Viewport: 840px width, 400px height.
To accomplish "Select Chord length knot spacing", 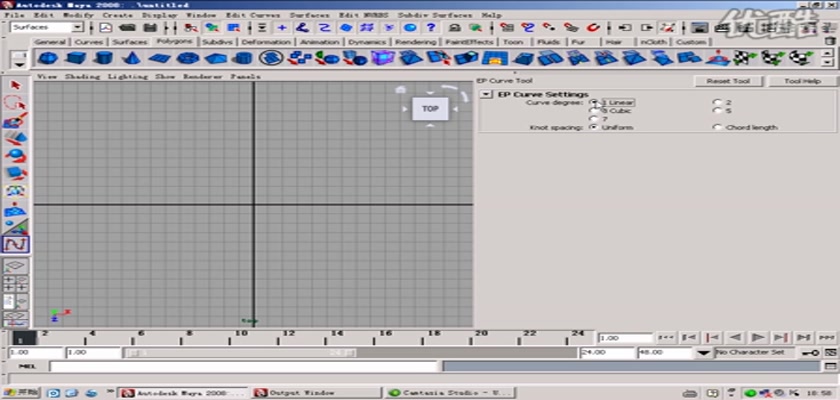I will (716, 128).
